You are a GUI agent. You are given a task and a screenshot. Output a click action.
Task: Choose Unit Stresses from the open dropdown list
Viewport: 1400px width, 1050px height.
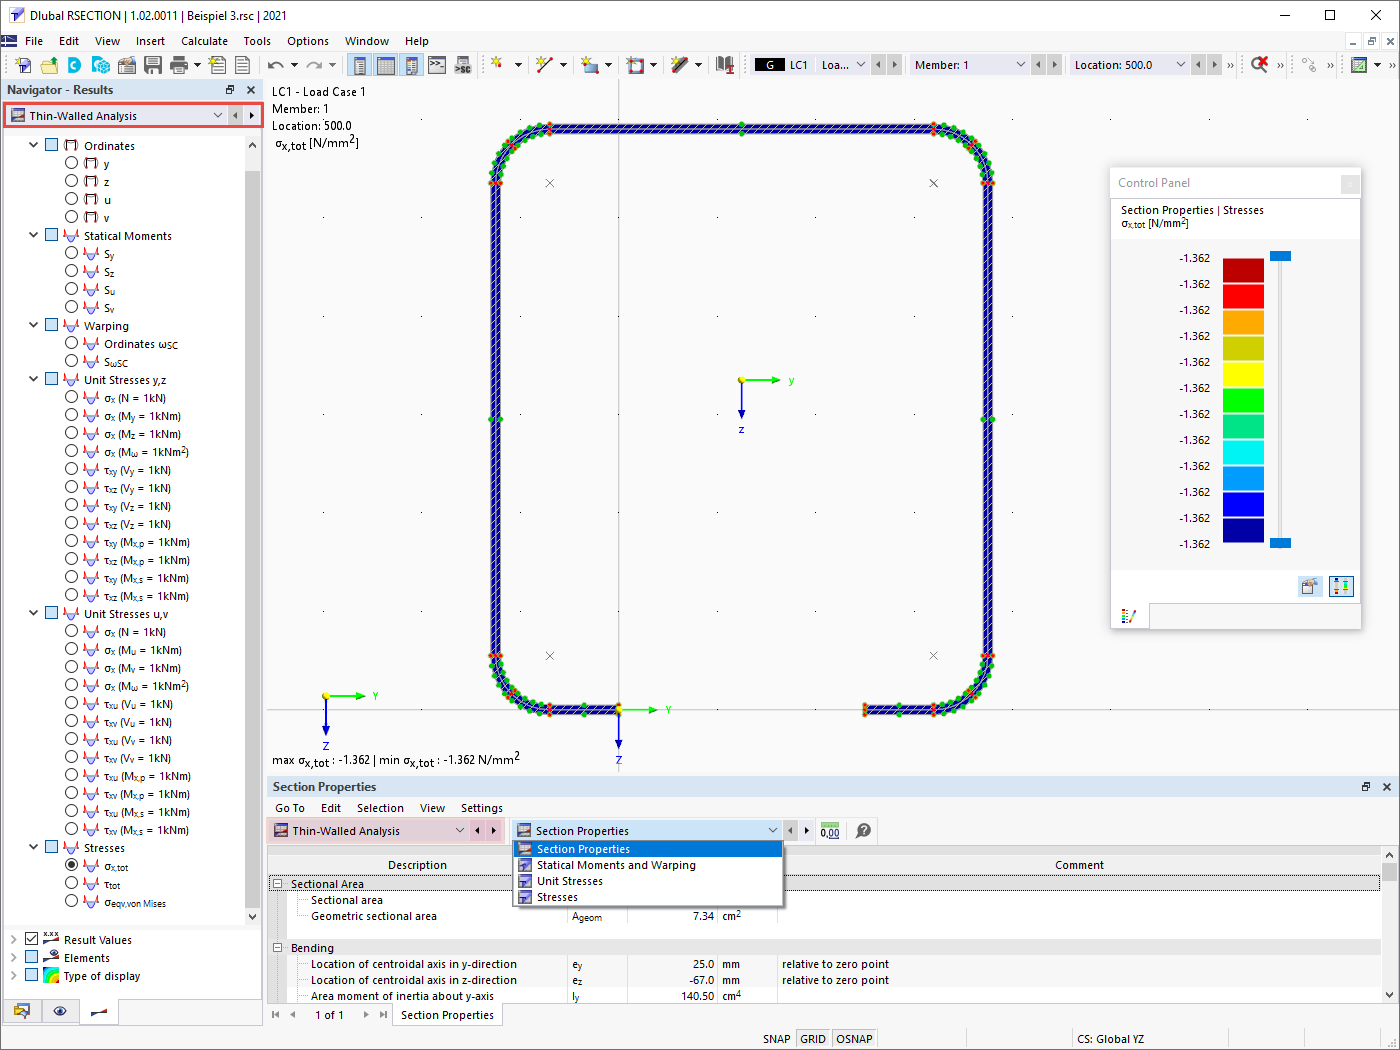click(x=572, y=881)
